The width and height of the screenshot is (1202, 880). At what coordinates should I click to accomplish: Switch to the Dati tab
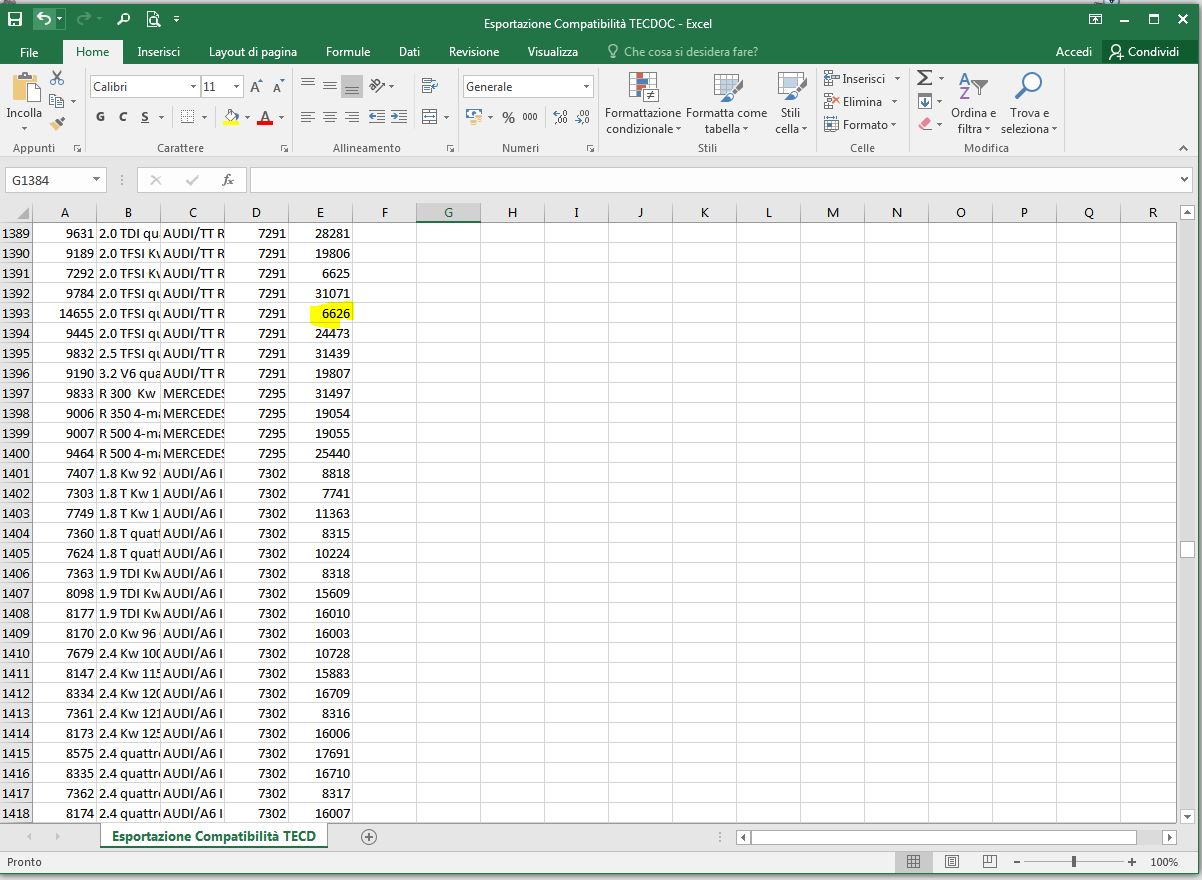[410, 52]
